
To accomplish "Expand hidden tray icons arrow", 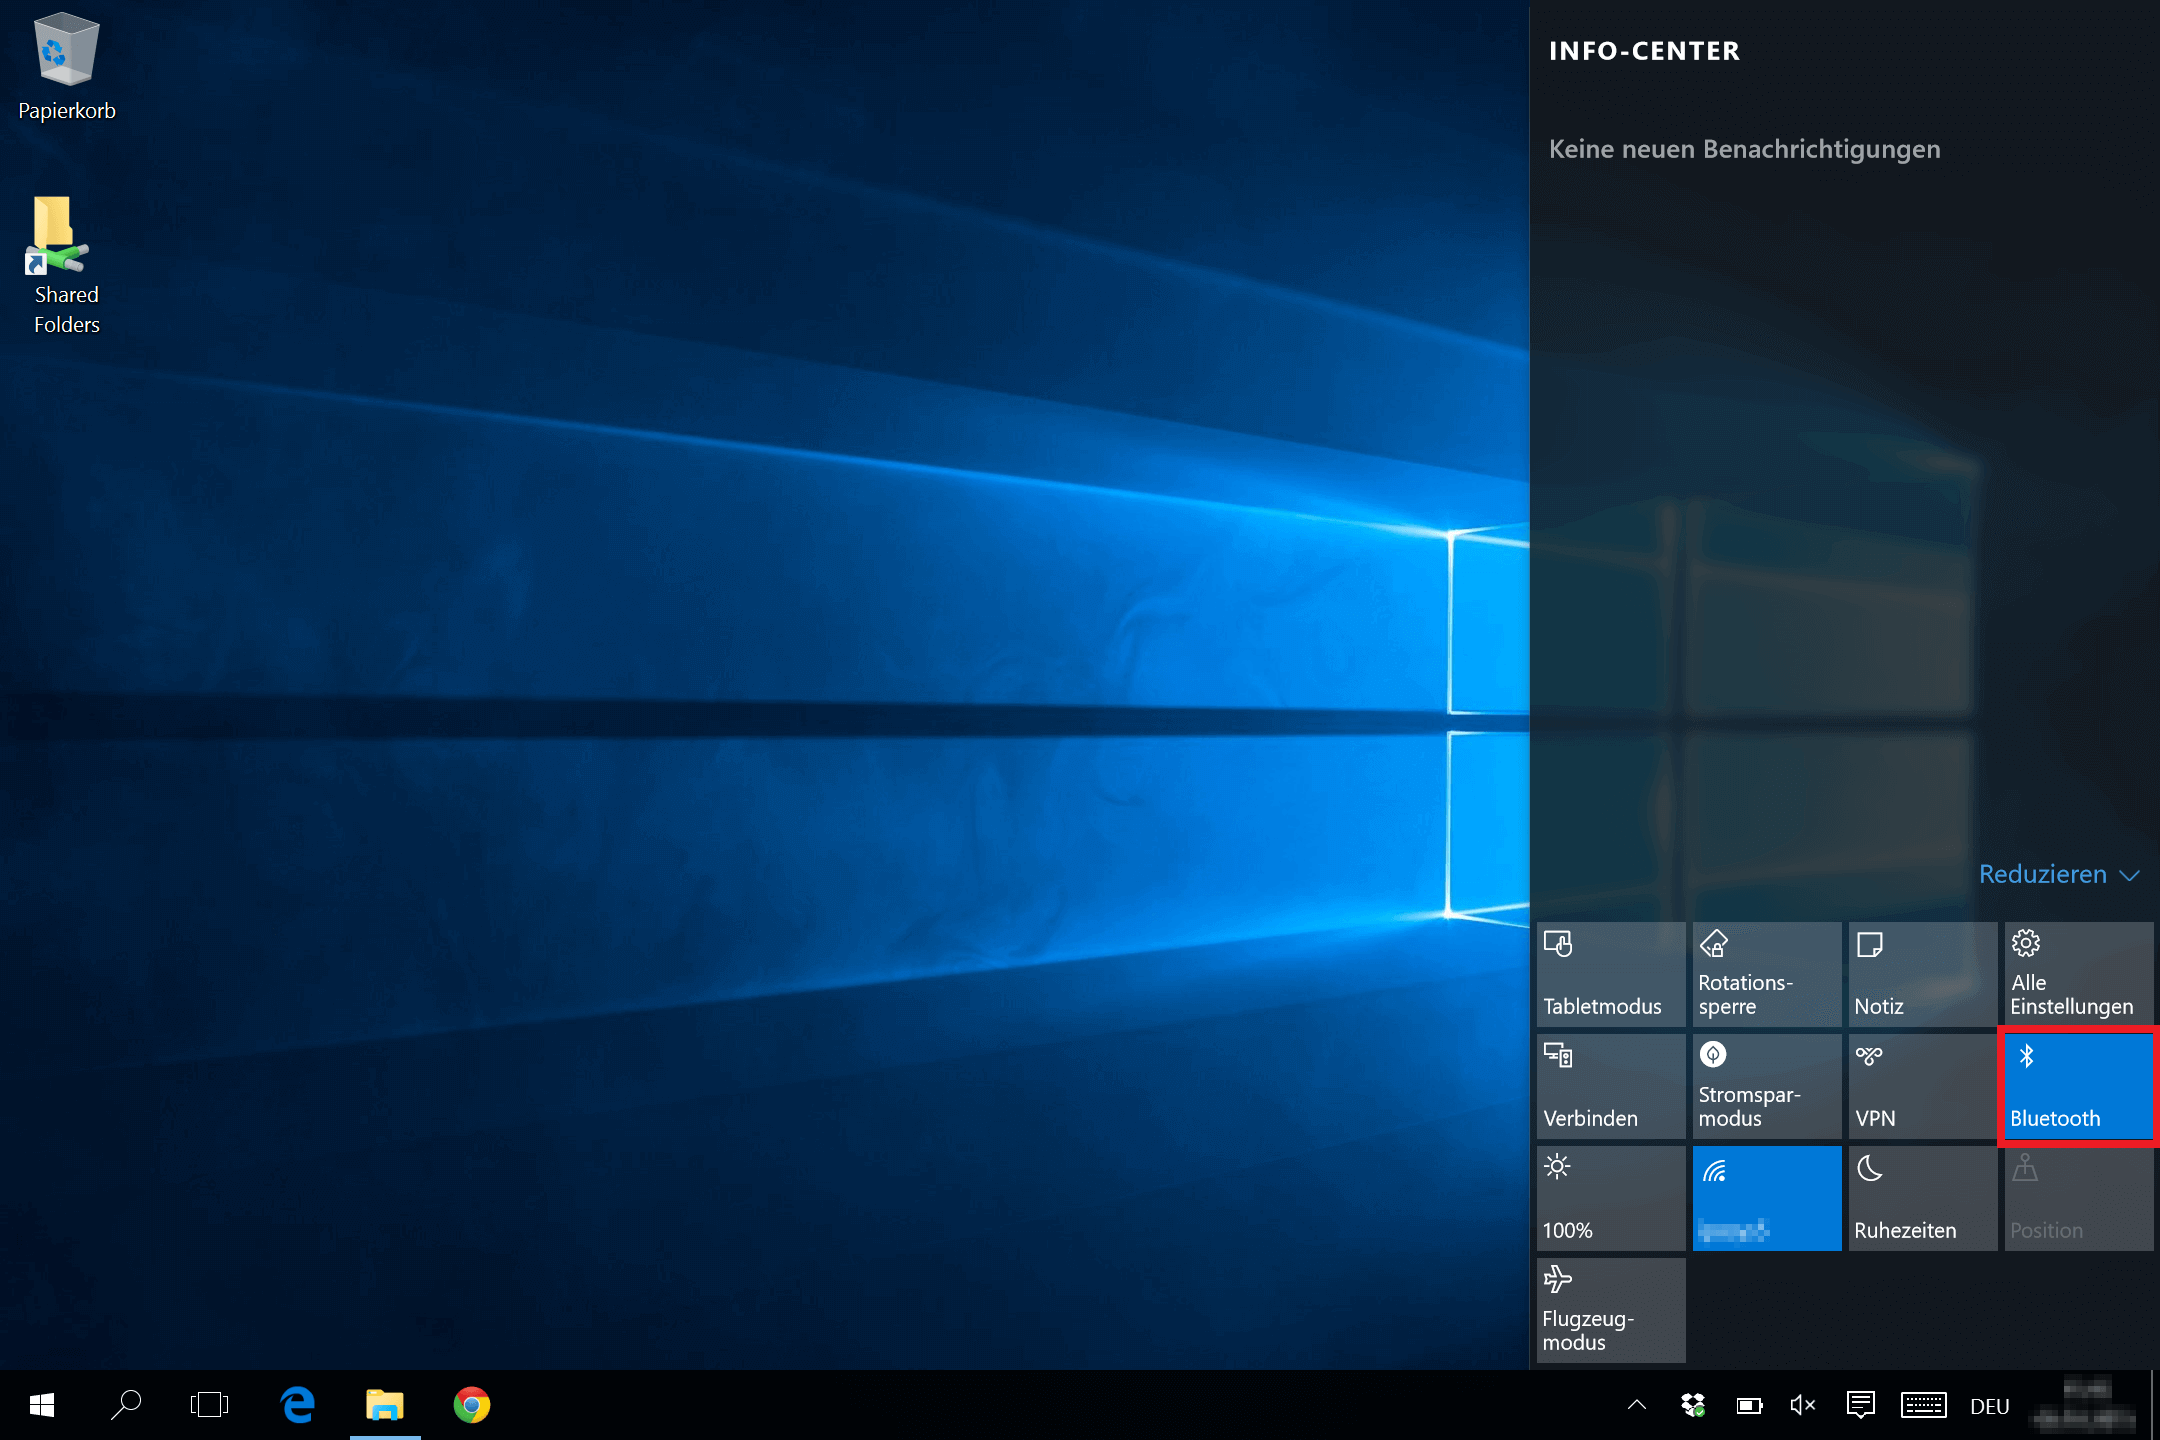I will (x=1637, y=1405).
